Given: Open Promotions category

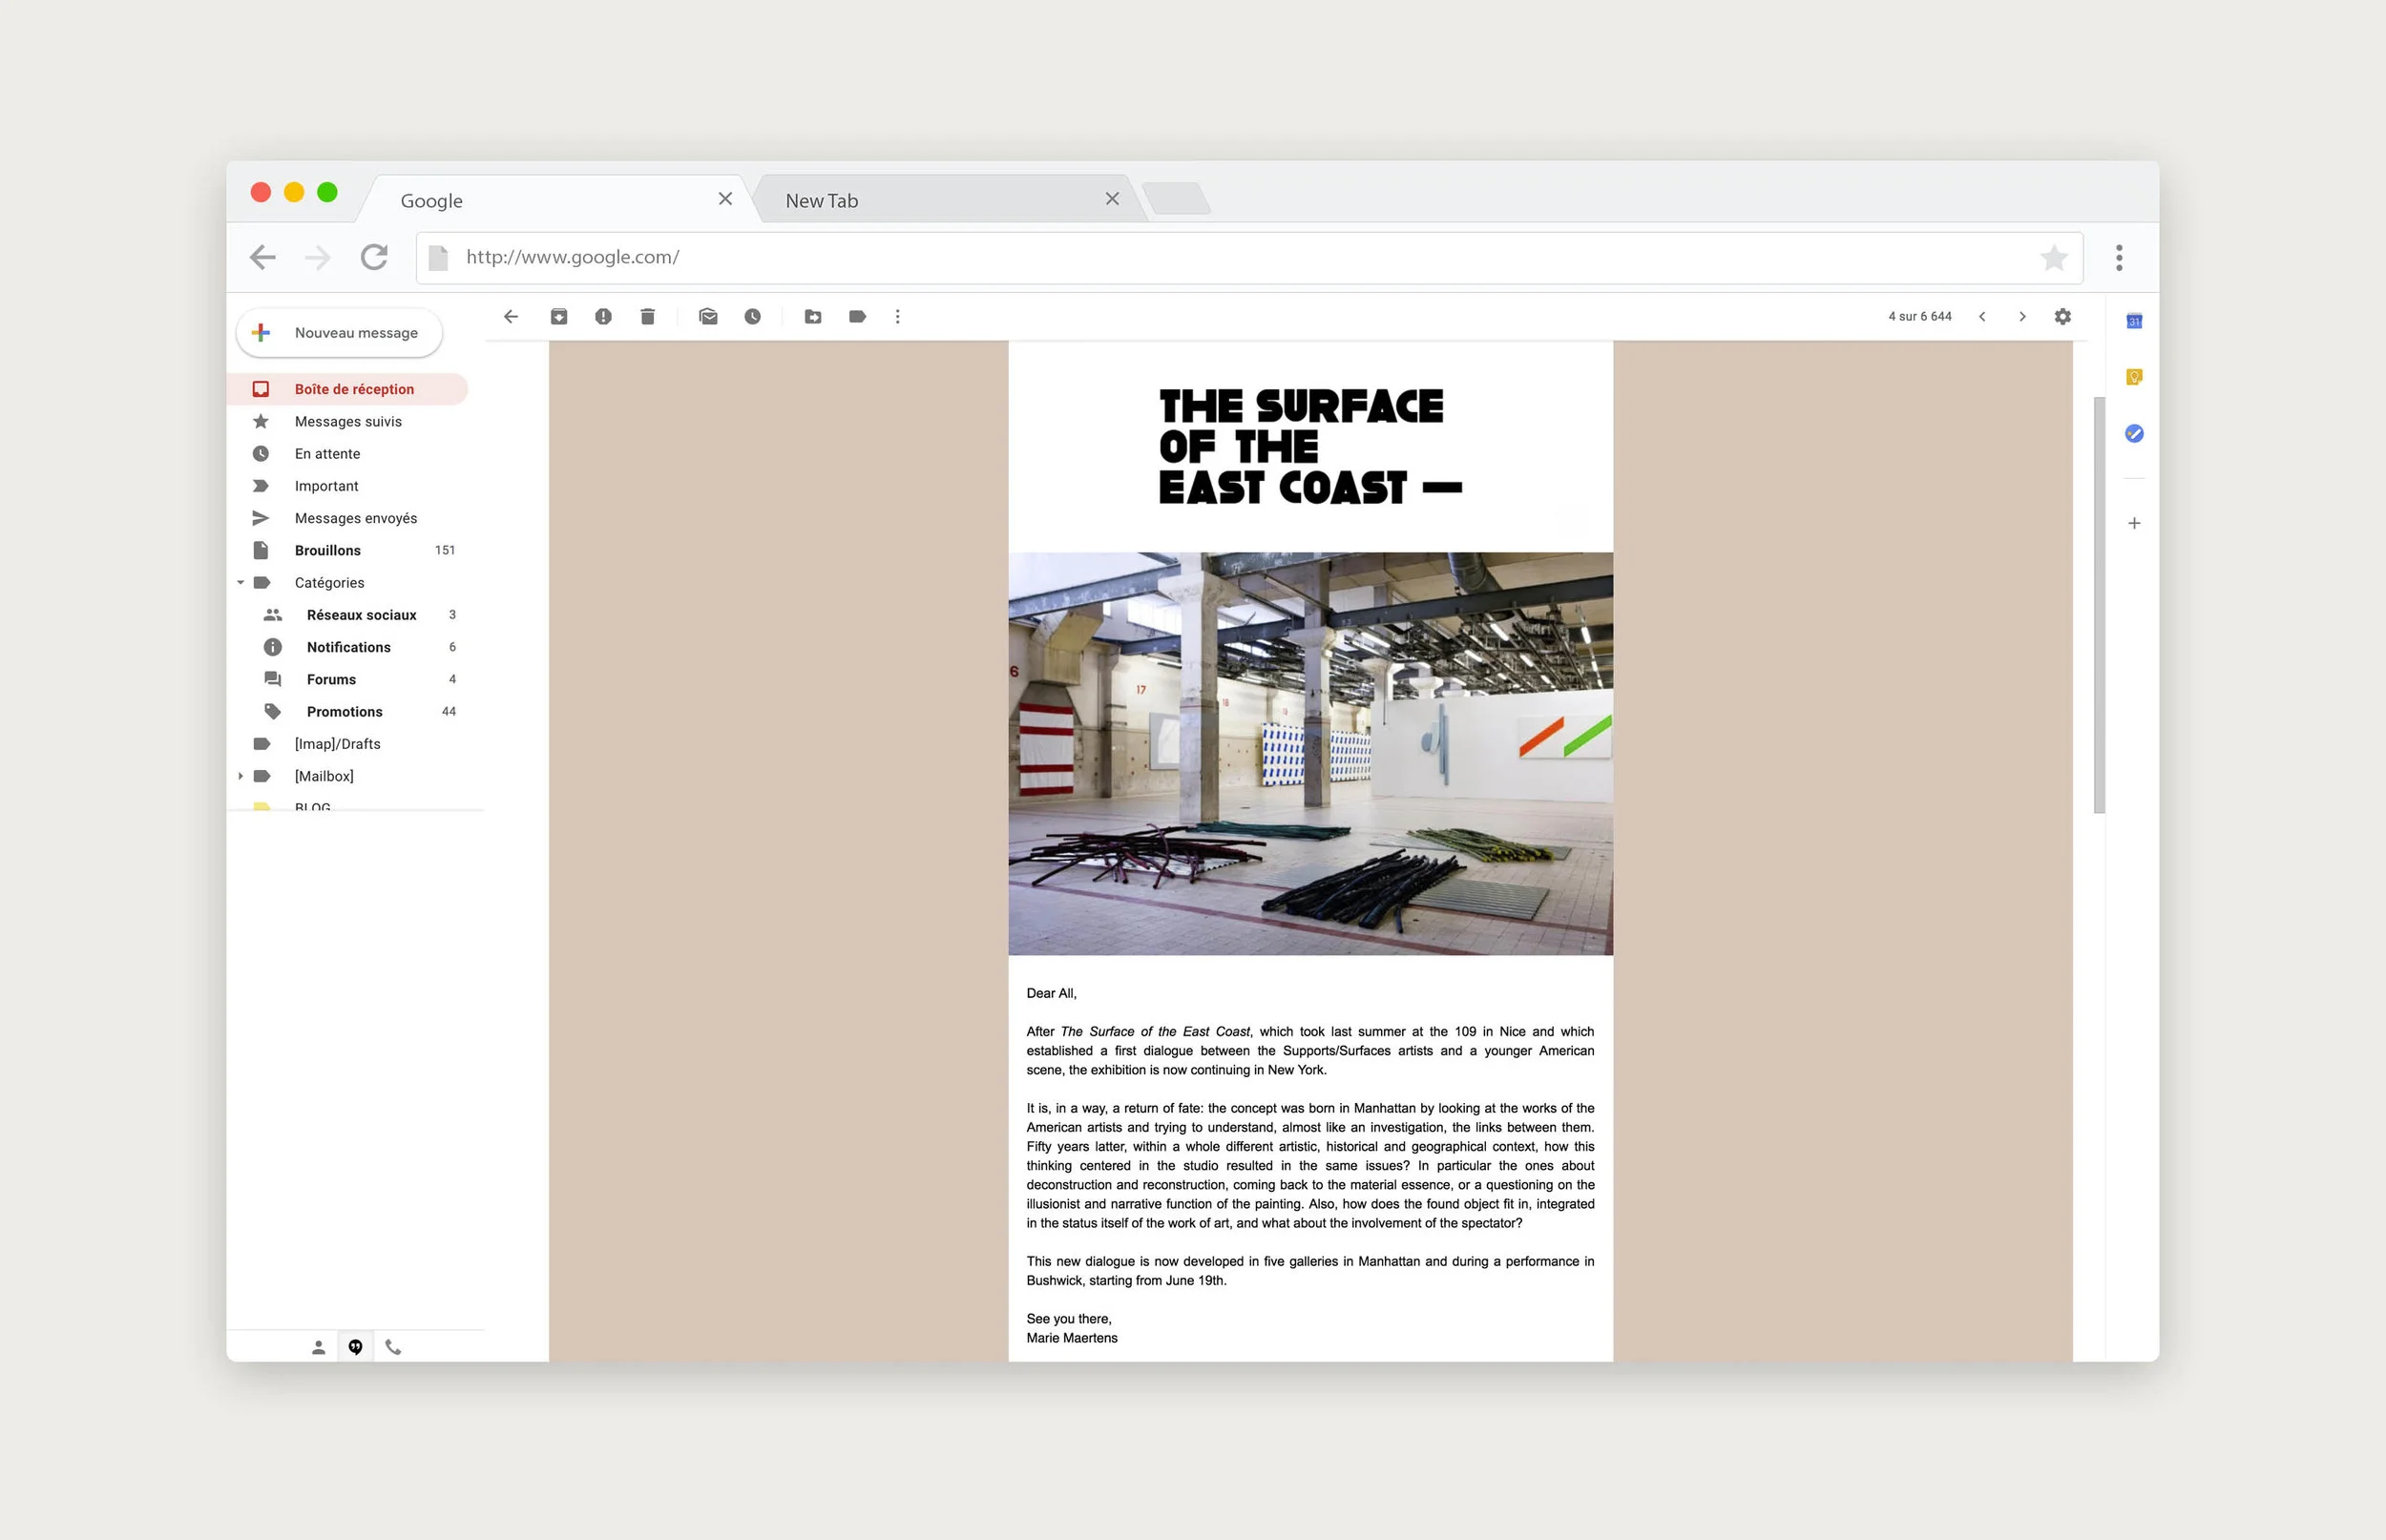Looking at the screenshot, I should pos(347,711).
